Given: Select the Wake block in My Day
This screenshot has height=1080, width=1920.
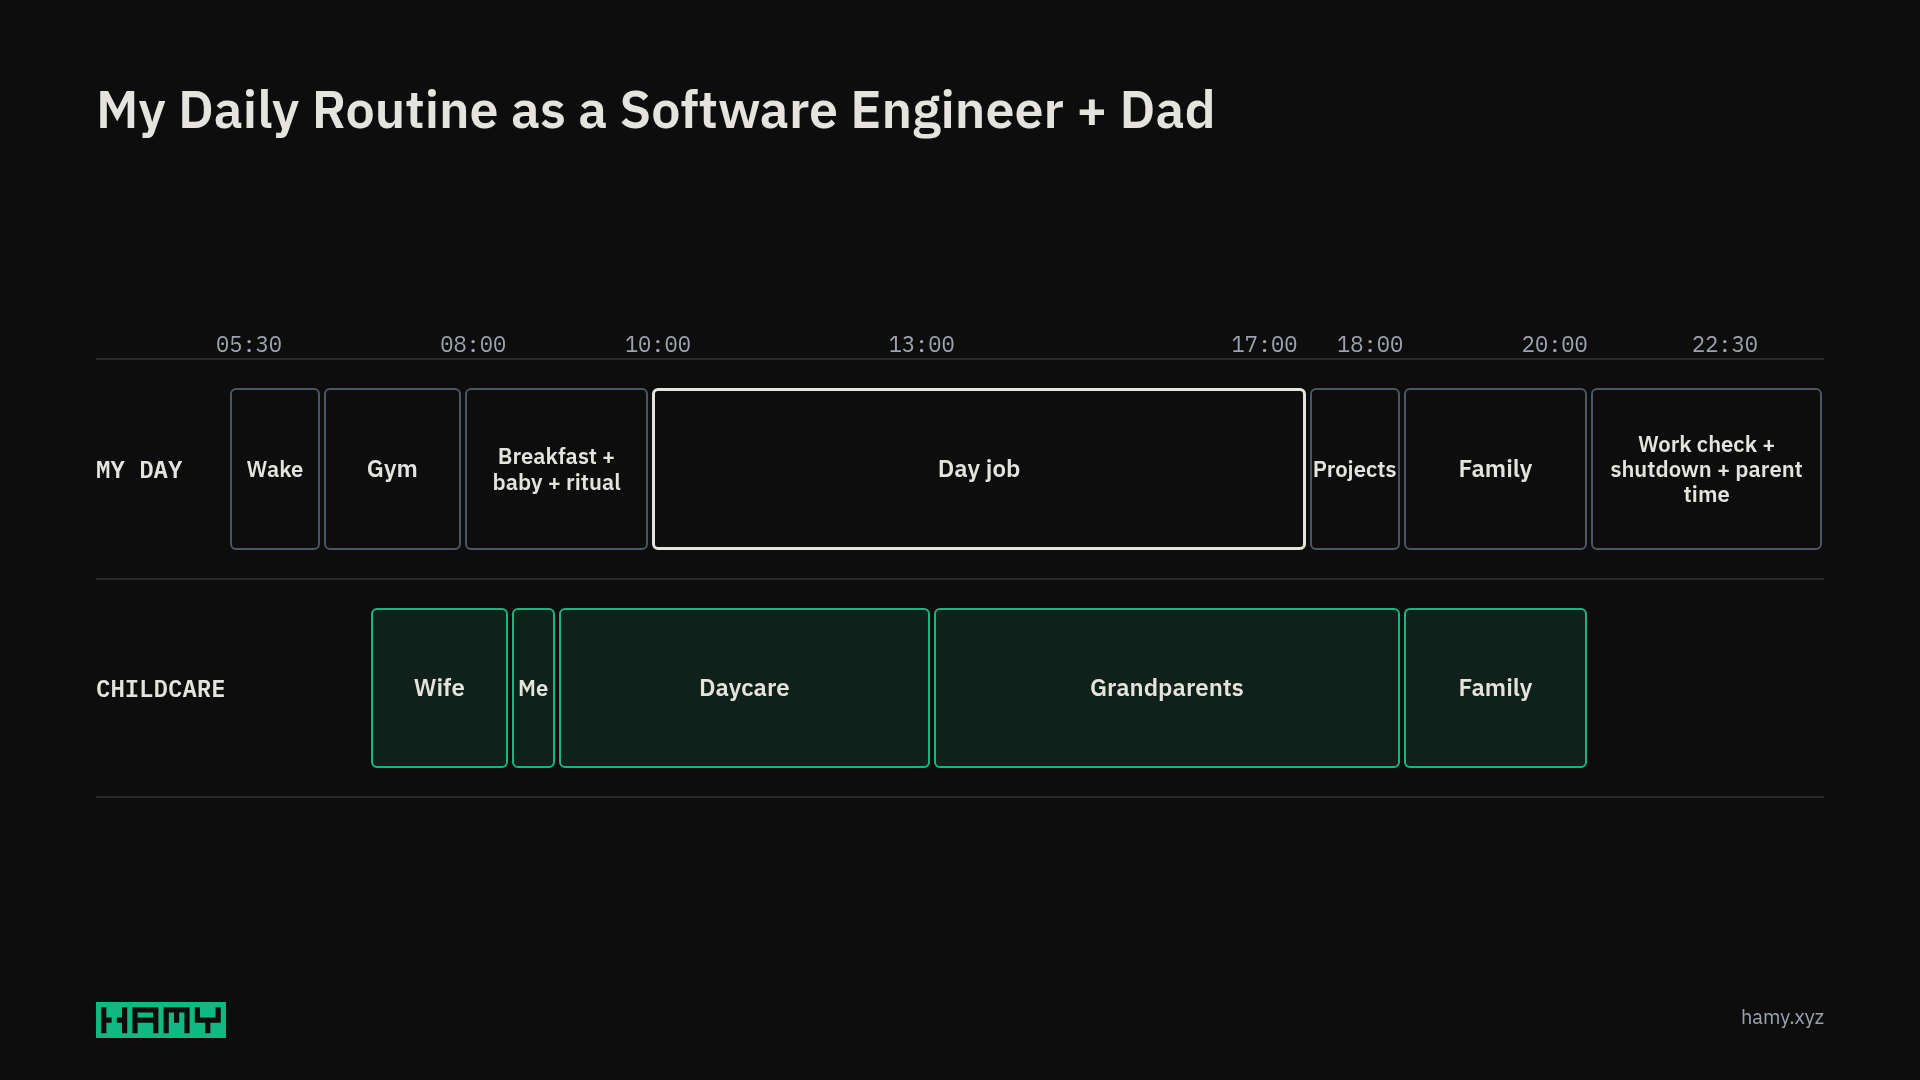Looking at the screenshot, I should pyautogui.click(x=275, y=469).
